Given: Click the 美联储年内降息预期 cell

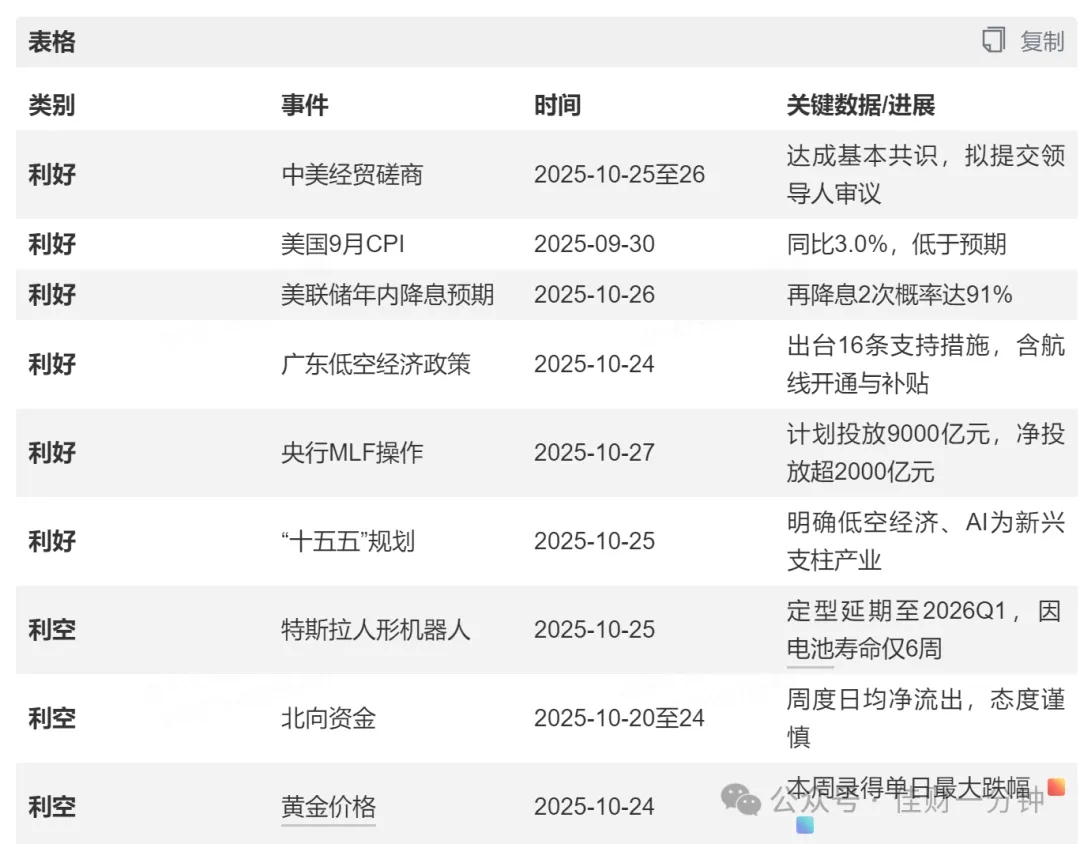Looking at the screenshot, I should (387, 294).
